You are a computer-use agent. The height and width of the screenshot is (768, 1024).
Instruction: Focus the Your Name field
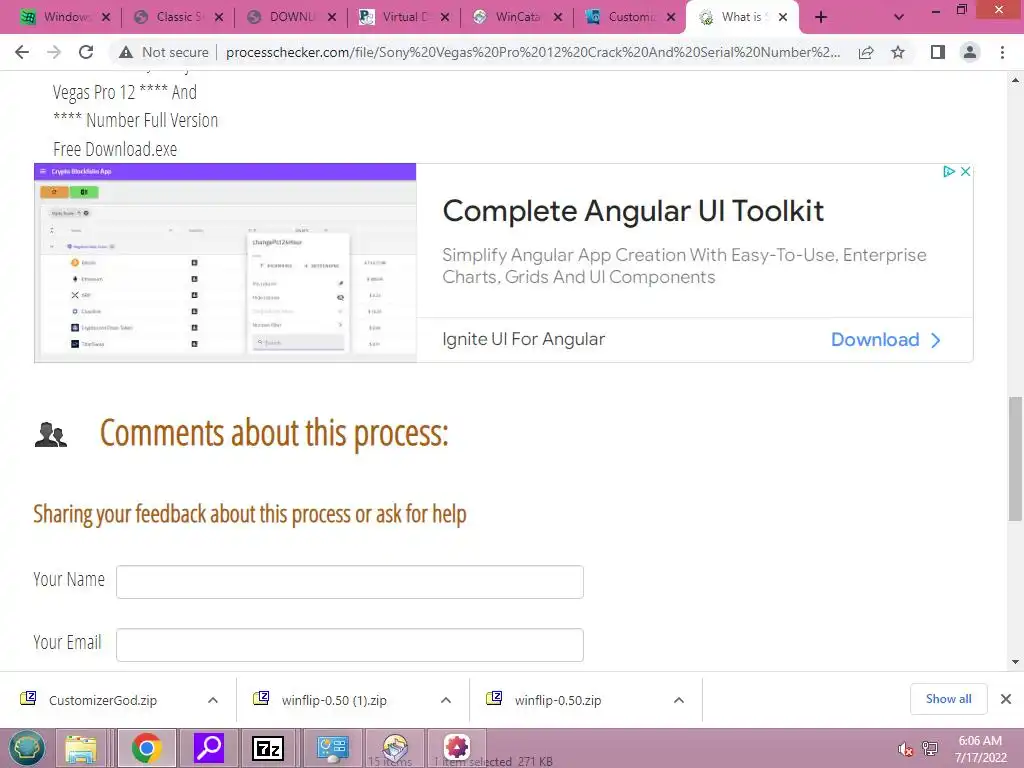(x=349, y=582)
